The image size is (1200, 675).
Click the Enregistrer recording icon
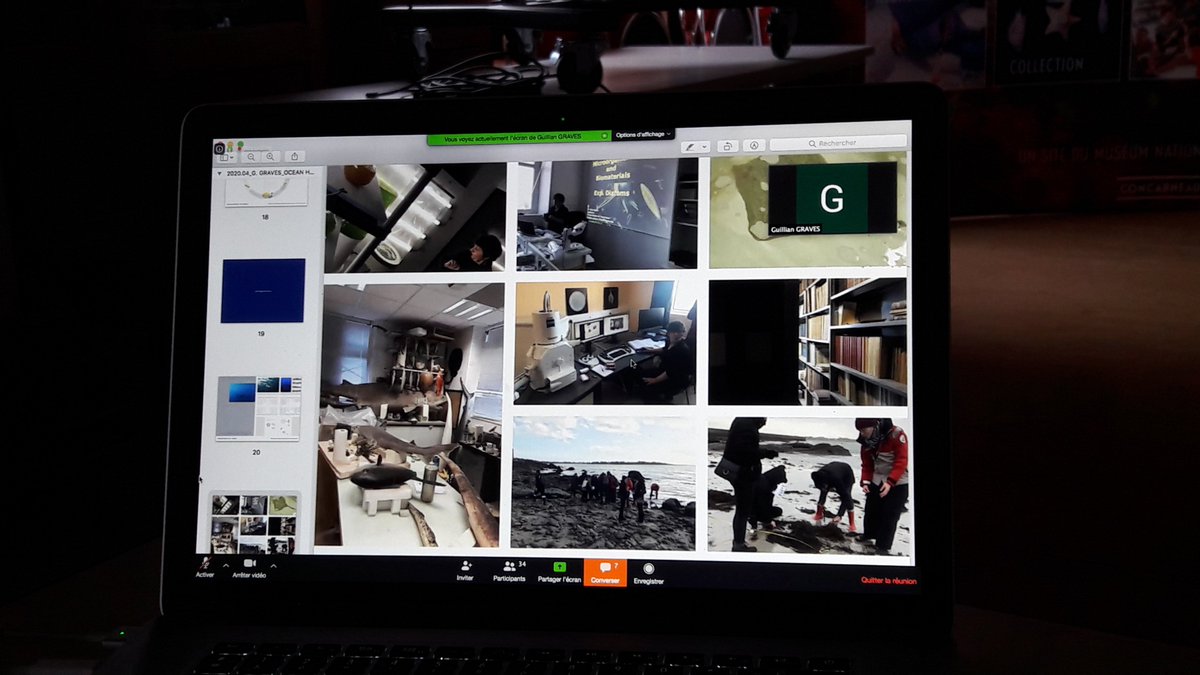click(x=649, y=566)
